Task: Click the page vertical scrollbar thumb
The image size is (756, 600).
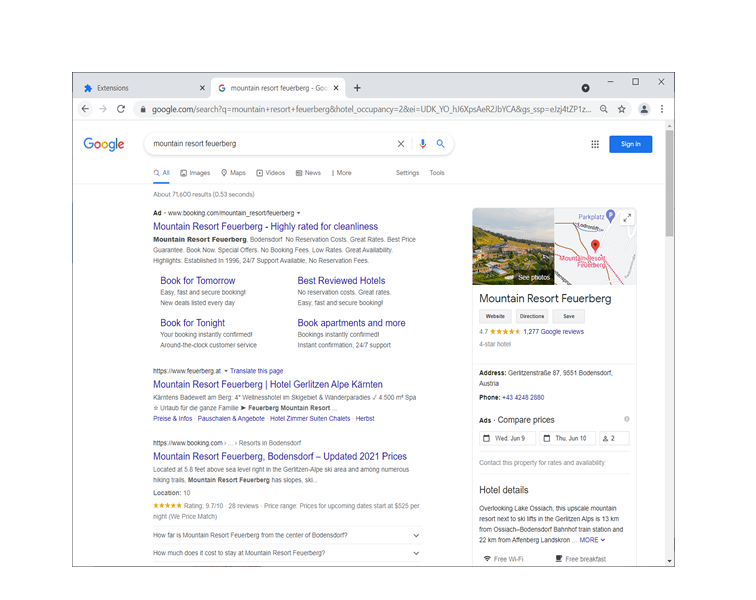Action: click(669, 182)
